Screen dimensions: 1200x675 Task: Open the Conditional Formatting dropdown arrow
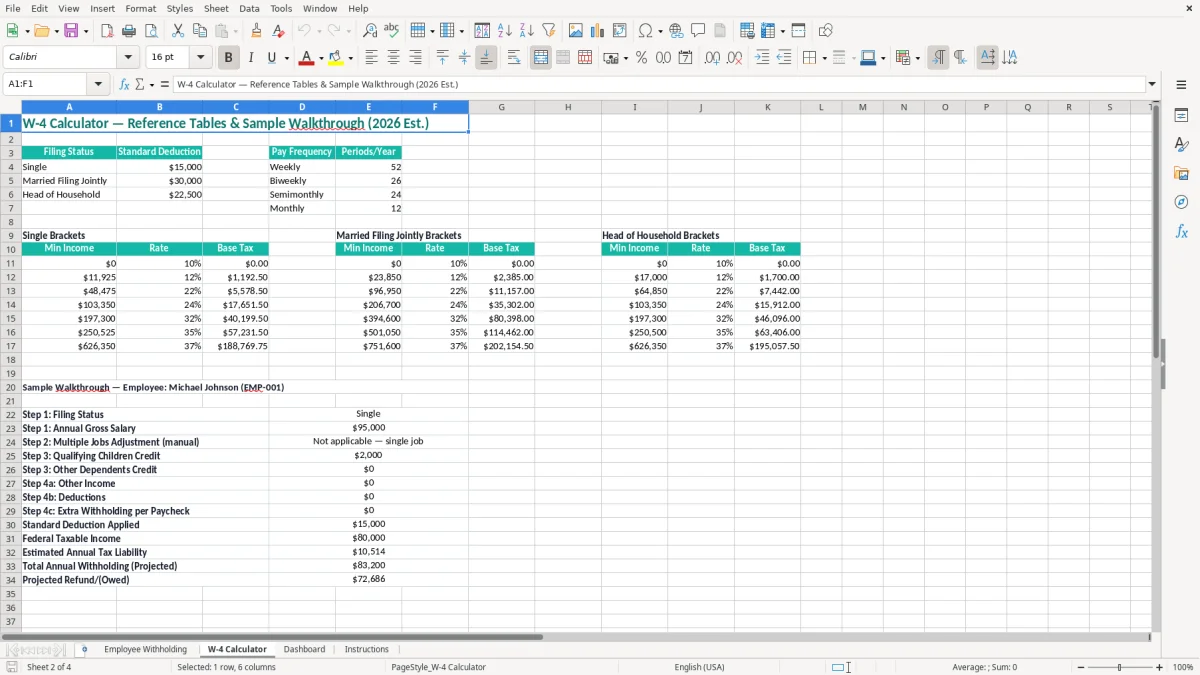pos(917,58)
